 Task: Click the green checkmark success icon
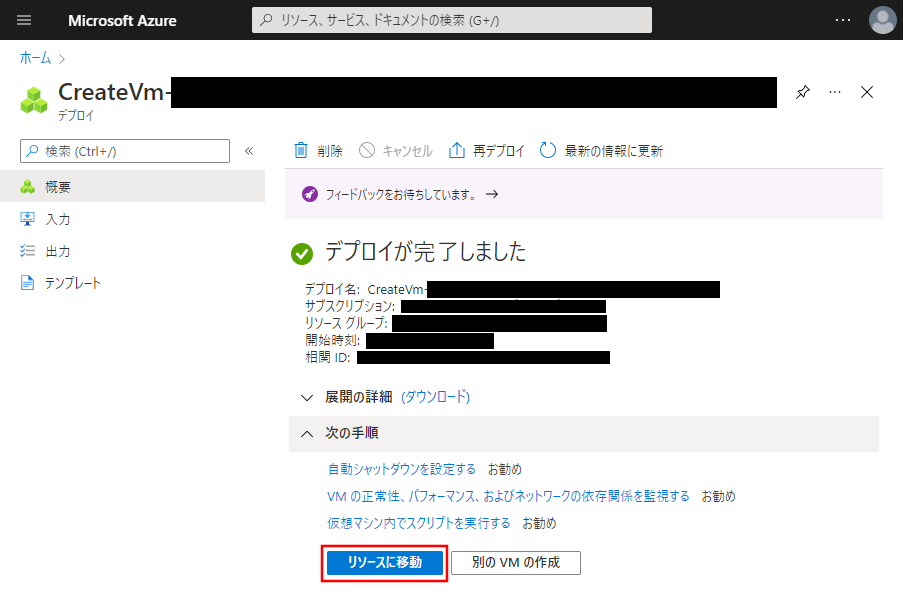point(302,254)
